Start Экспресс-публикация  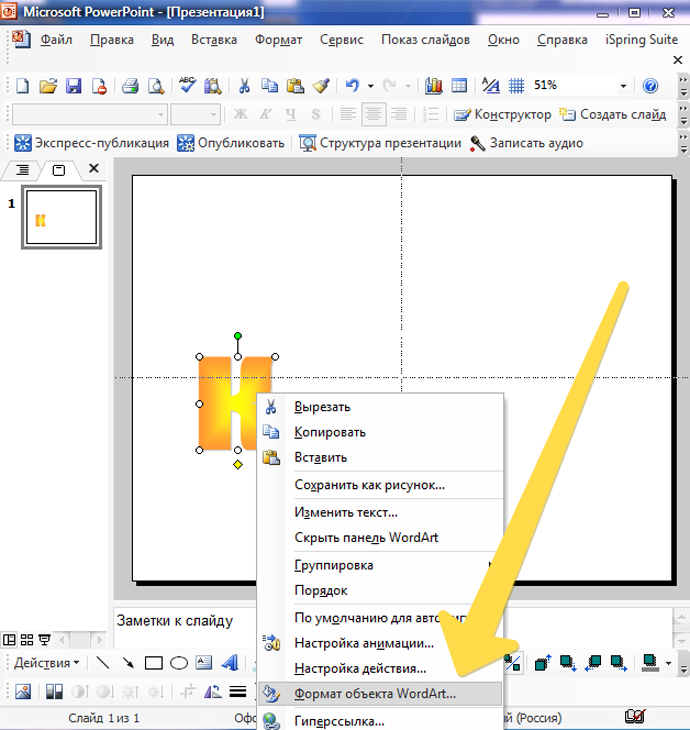point(91,143)
